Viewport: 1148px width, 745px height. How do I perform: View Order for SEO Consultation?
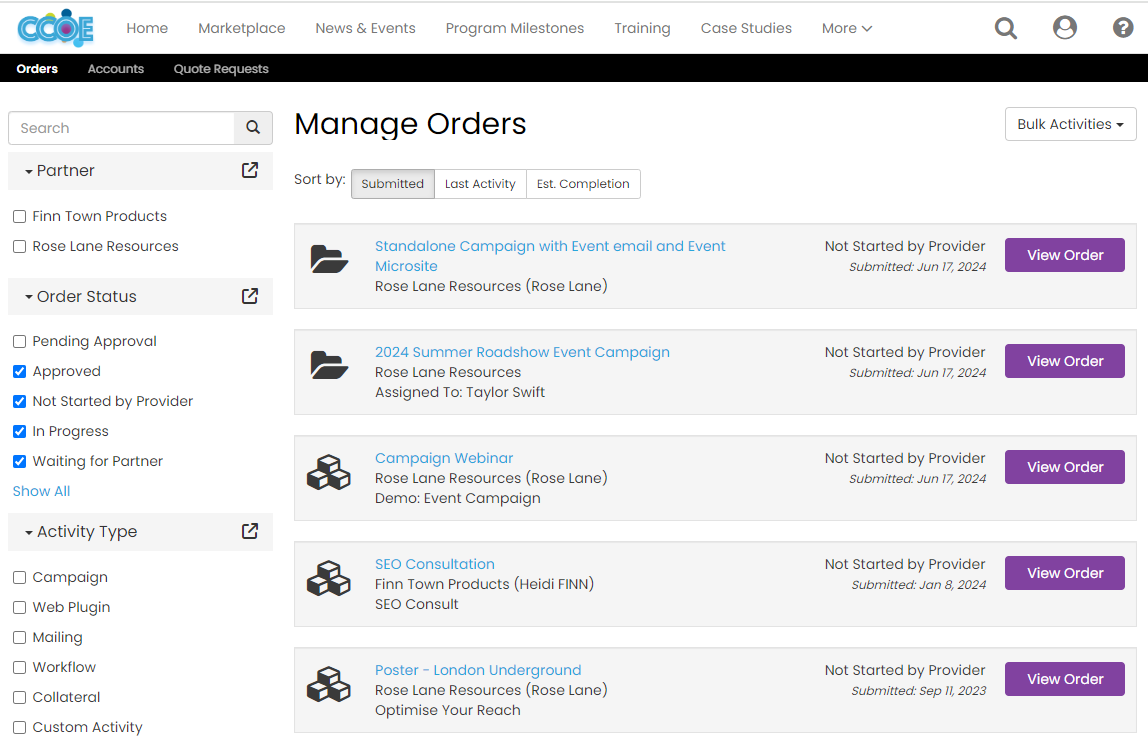tap(1065, 573)
